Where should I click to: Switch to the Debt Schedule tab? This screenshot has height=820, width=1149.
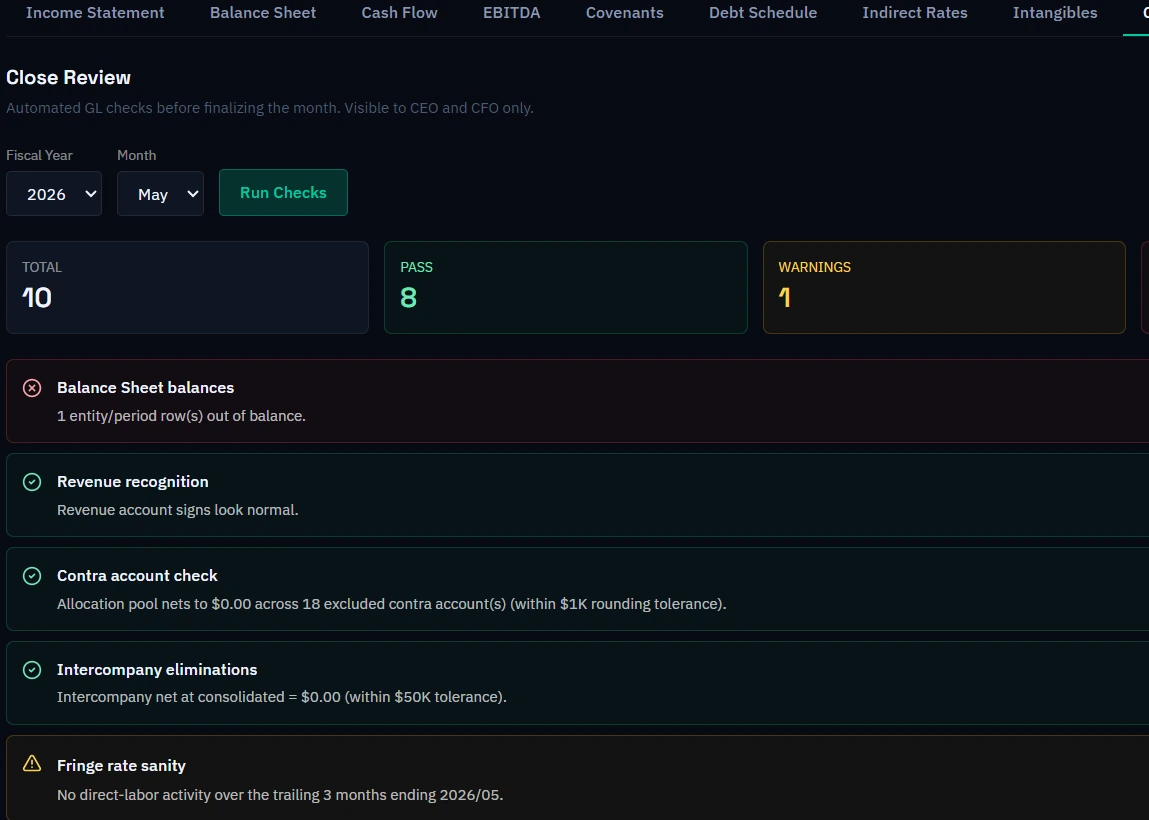[x=763, y=12]
